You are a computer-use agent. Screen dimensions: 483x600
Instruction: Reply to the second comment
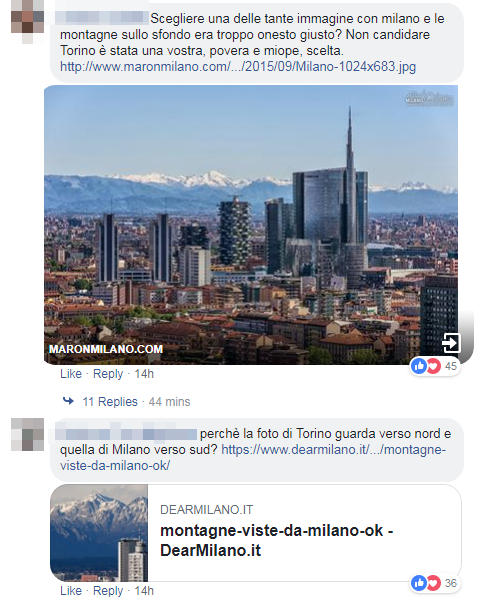coord(108,590)
